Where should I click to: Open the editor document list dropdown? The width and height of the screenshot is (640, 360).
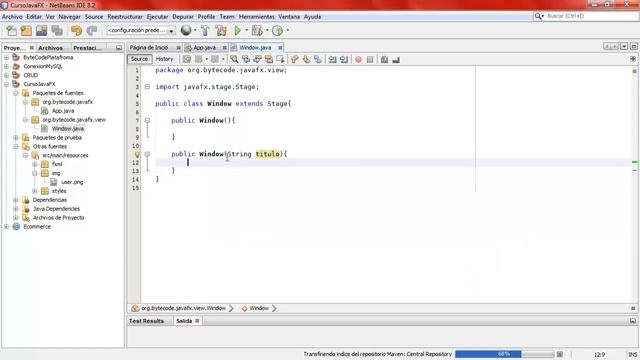click(x=624, y=47)
